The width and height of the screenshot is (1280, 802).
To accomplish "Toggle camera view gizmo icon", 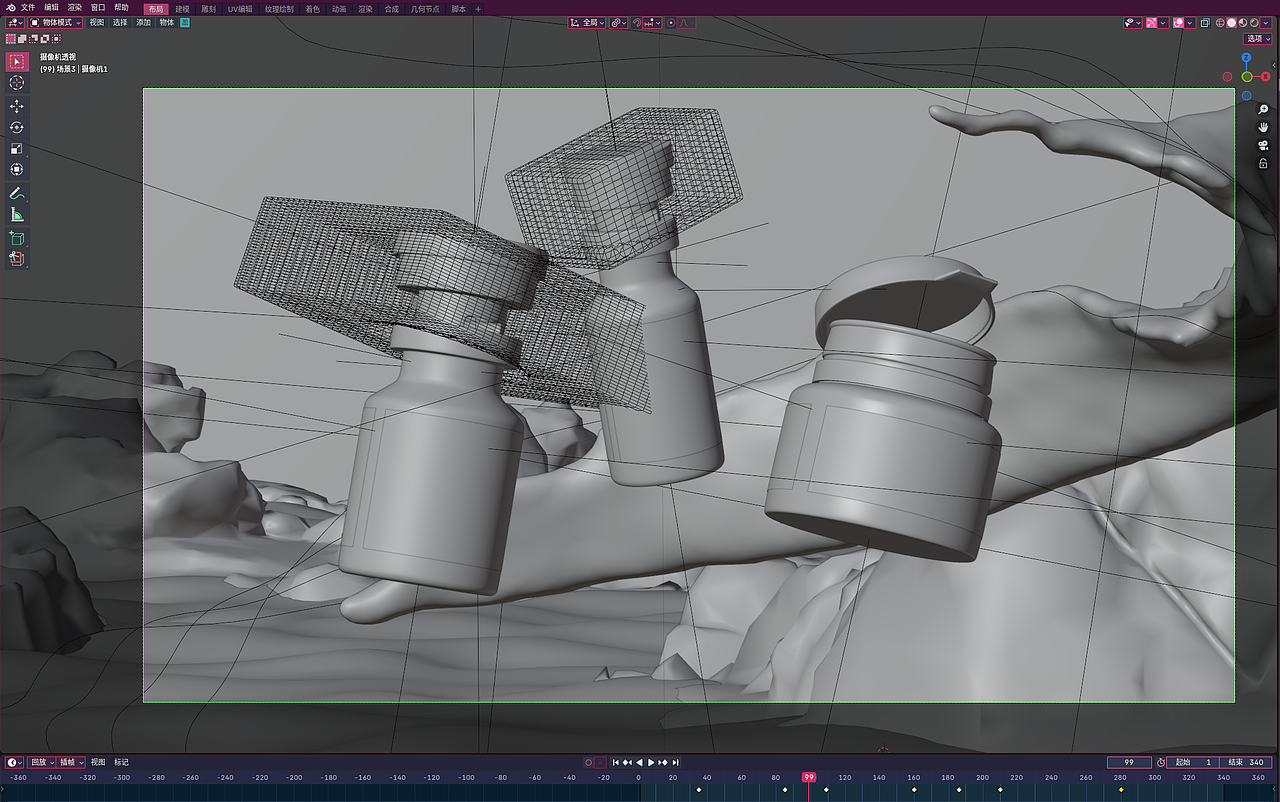I will point(1263,145).
